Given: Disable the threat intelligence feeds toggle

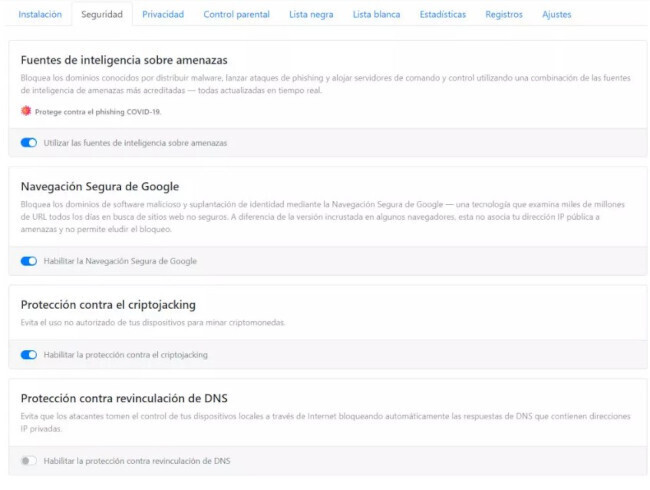Looking at the screenshot, I should coord(28,143).
